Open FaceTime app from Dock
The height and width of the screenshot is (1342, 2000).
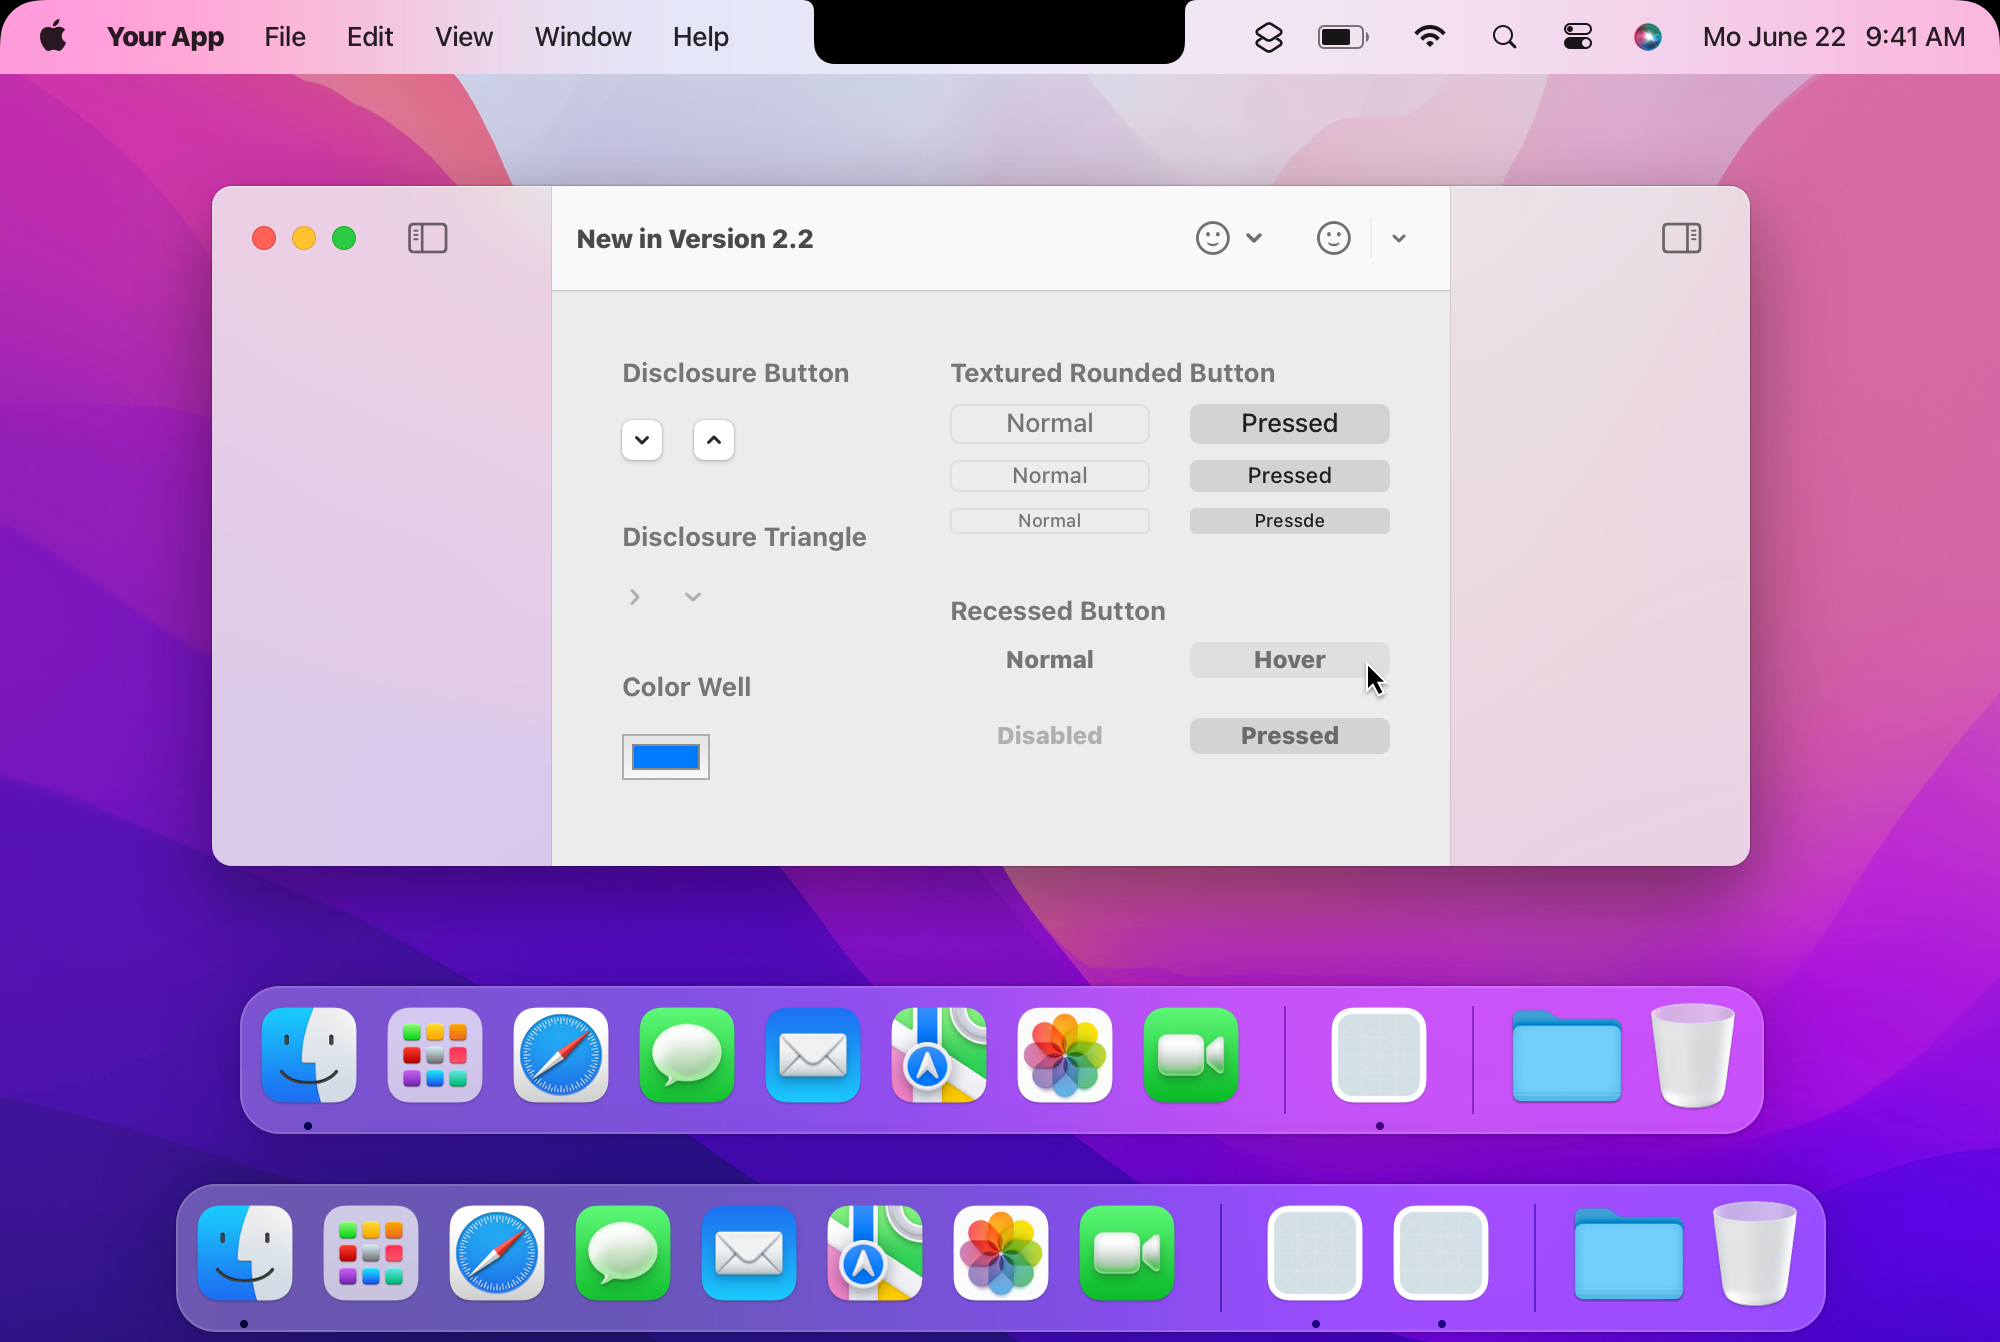(1190, 1054)
